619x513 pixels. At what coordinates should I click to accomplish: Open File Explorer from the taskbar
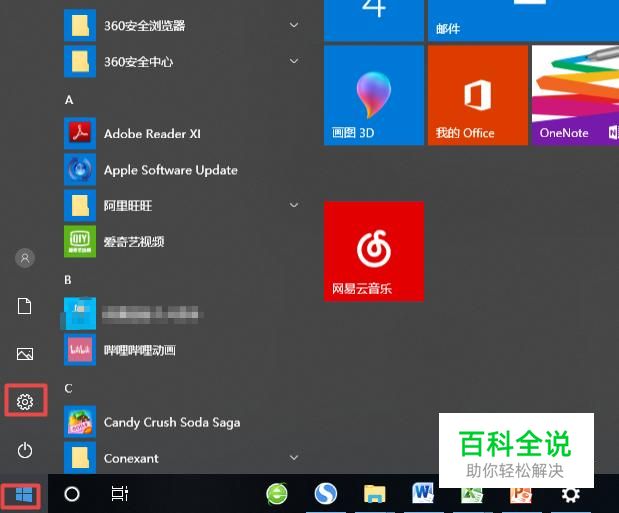pyautogui.click(x=375, y=494)
